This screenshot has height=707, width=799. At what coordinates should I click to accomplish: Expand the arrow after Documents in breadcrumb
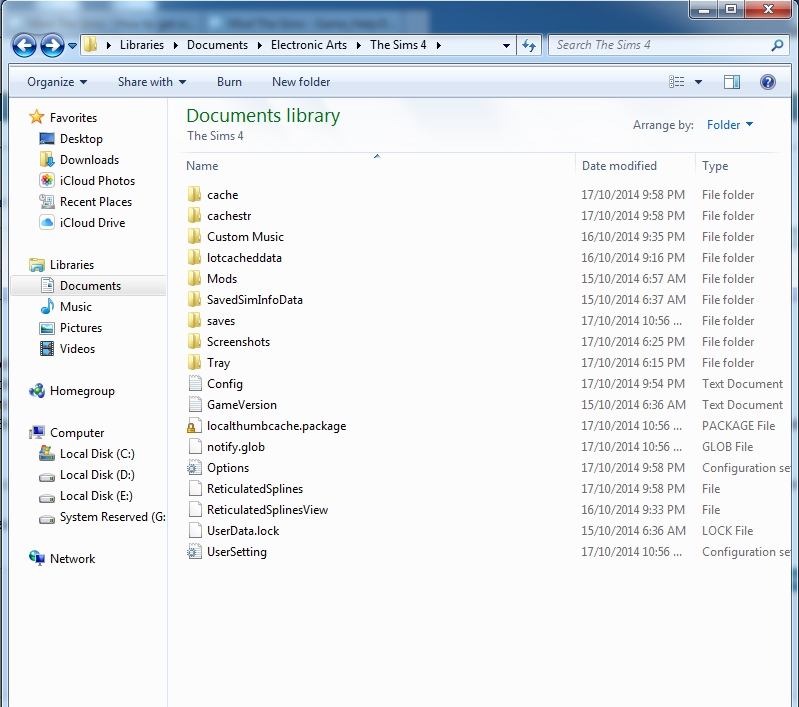[x=259, y=45]
